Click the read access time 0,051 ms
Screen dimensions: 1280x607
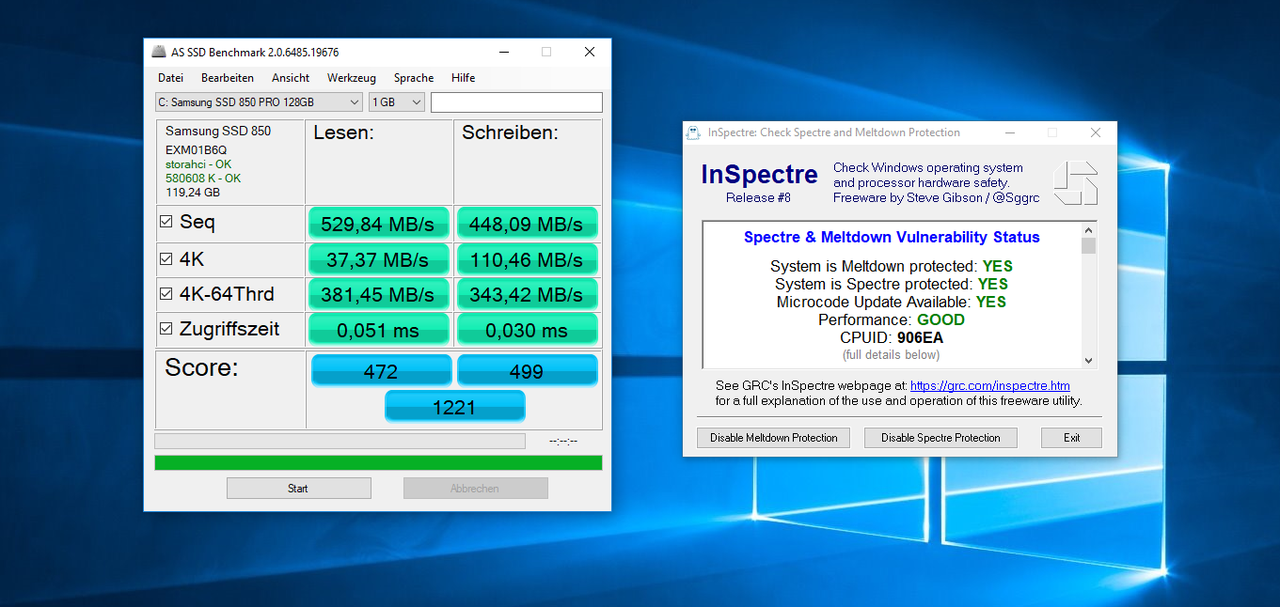pyautogui.click(x=380, y=330)
